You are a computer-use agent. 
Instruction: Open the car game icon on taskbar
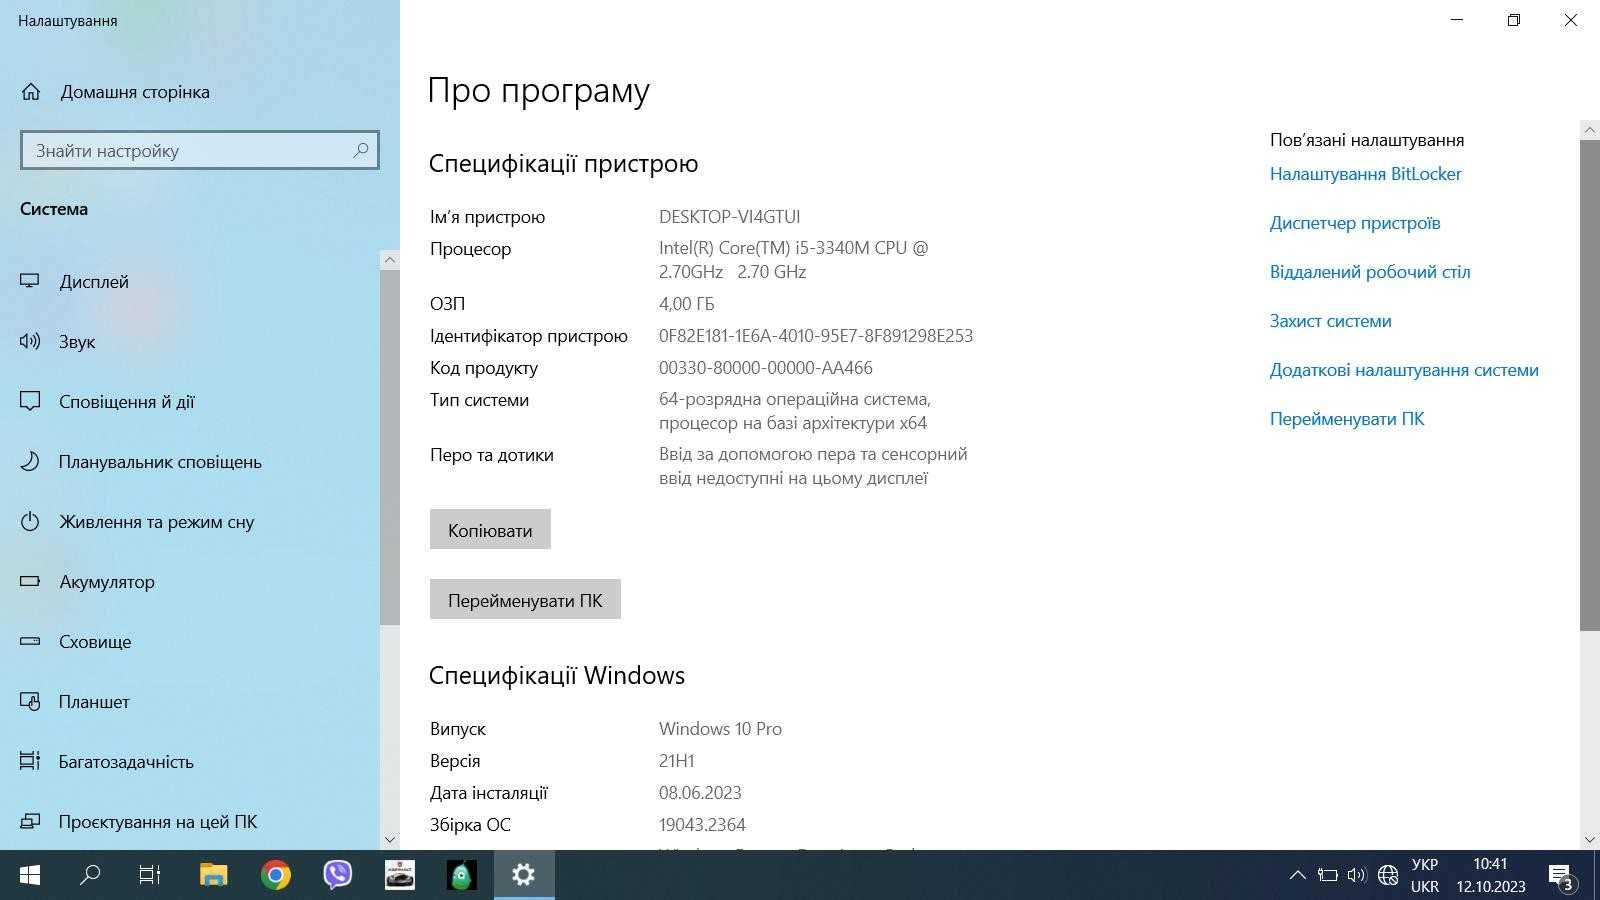(400, 875)
